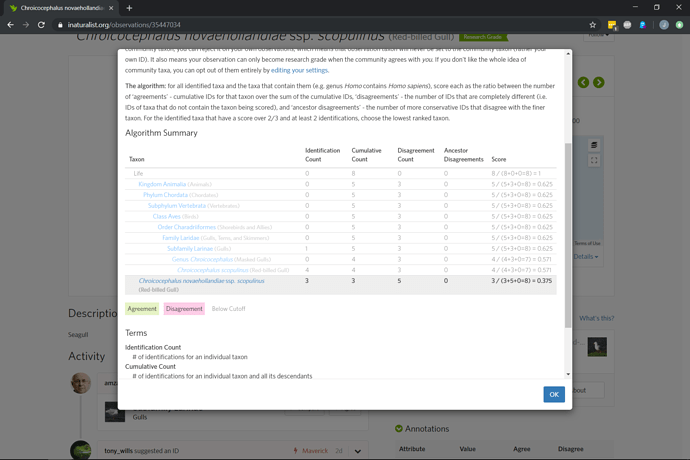690x460 pixels.
Task: Open Phylum Chordata taxon link
Action: pos(165,195)
